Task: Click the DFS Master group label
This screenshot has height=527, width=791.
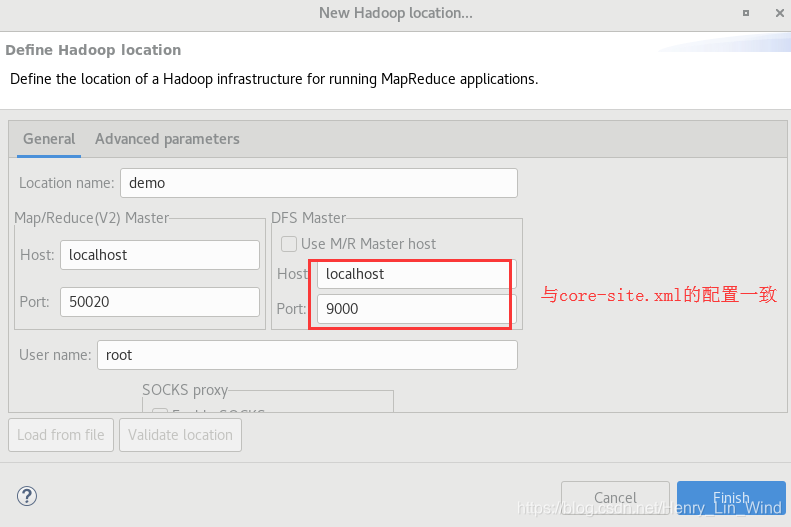Action: coord(308,218)
